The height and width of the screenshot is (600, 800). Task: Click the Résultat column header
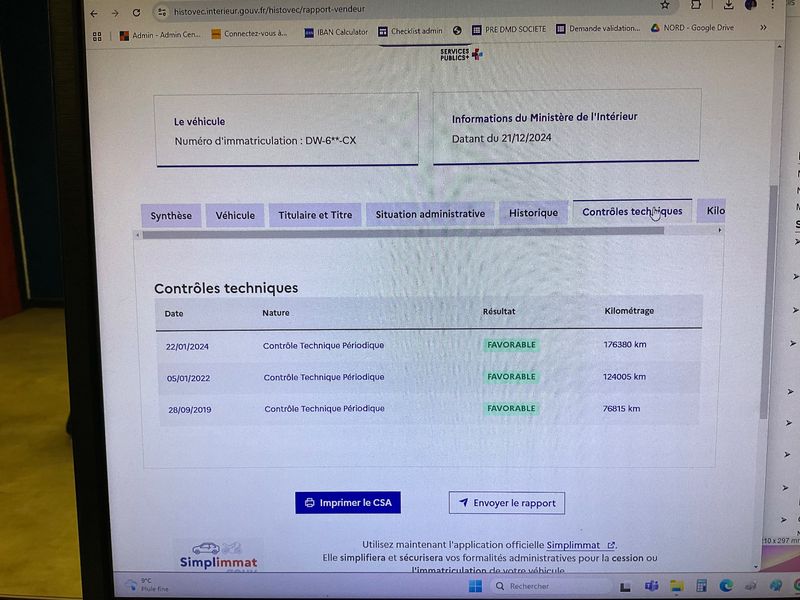[498, 311]
